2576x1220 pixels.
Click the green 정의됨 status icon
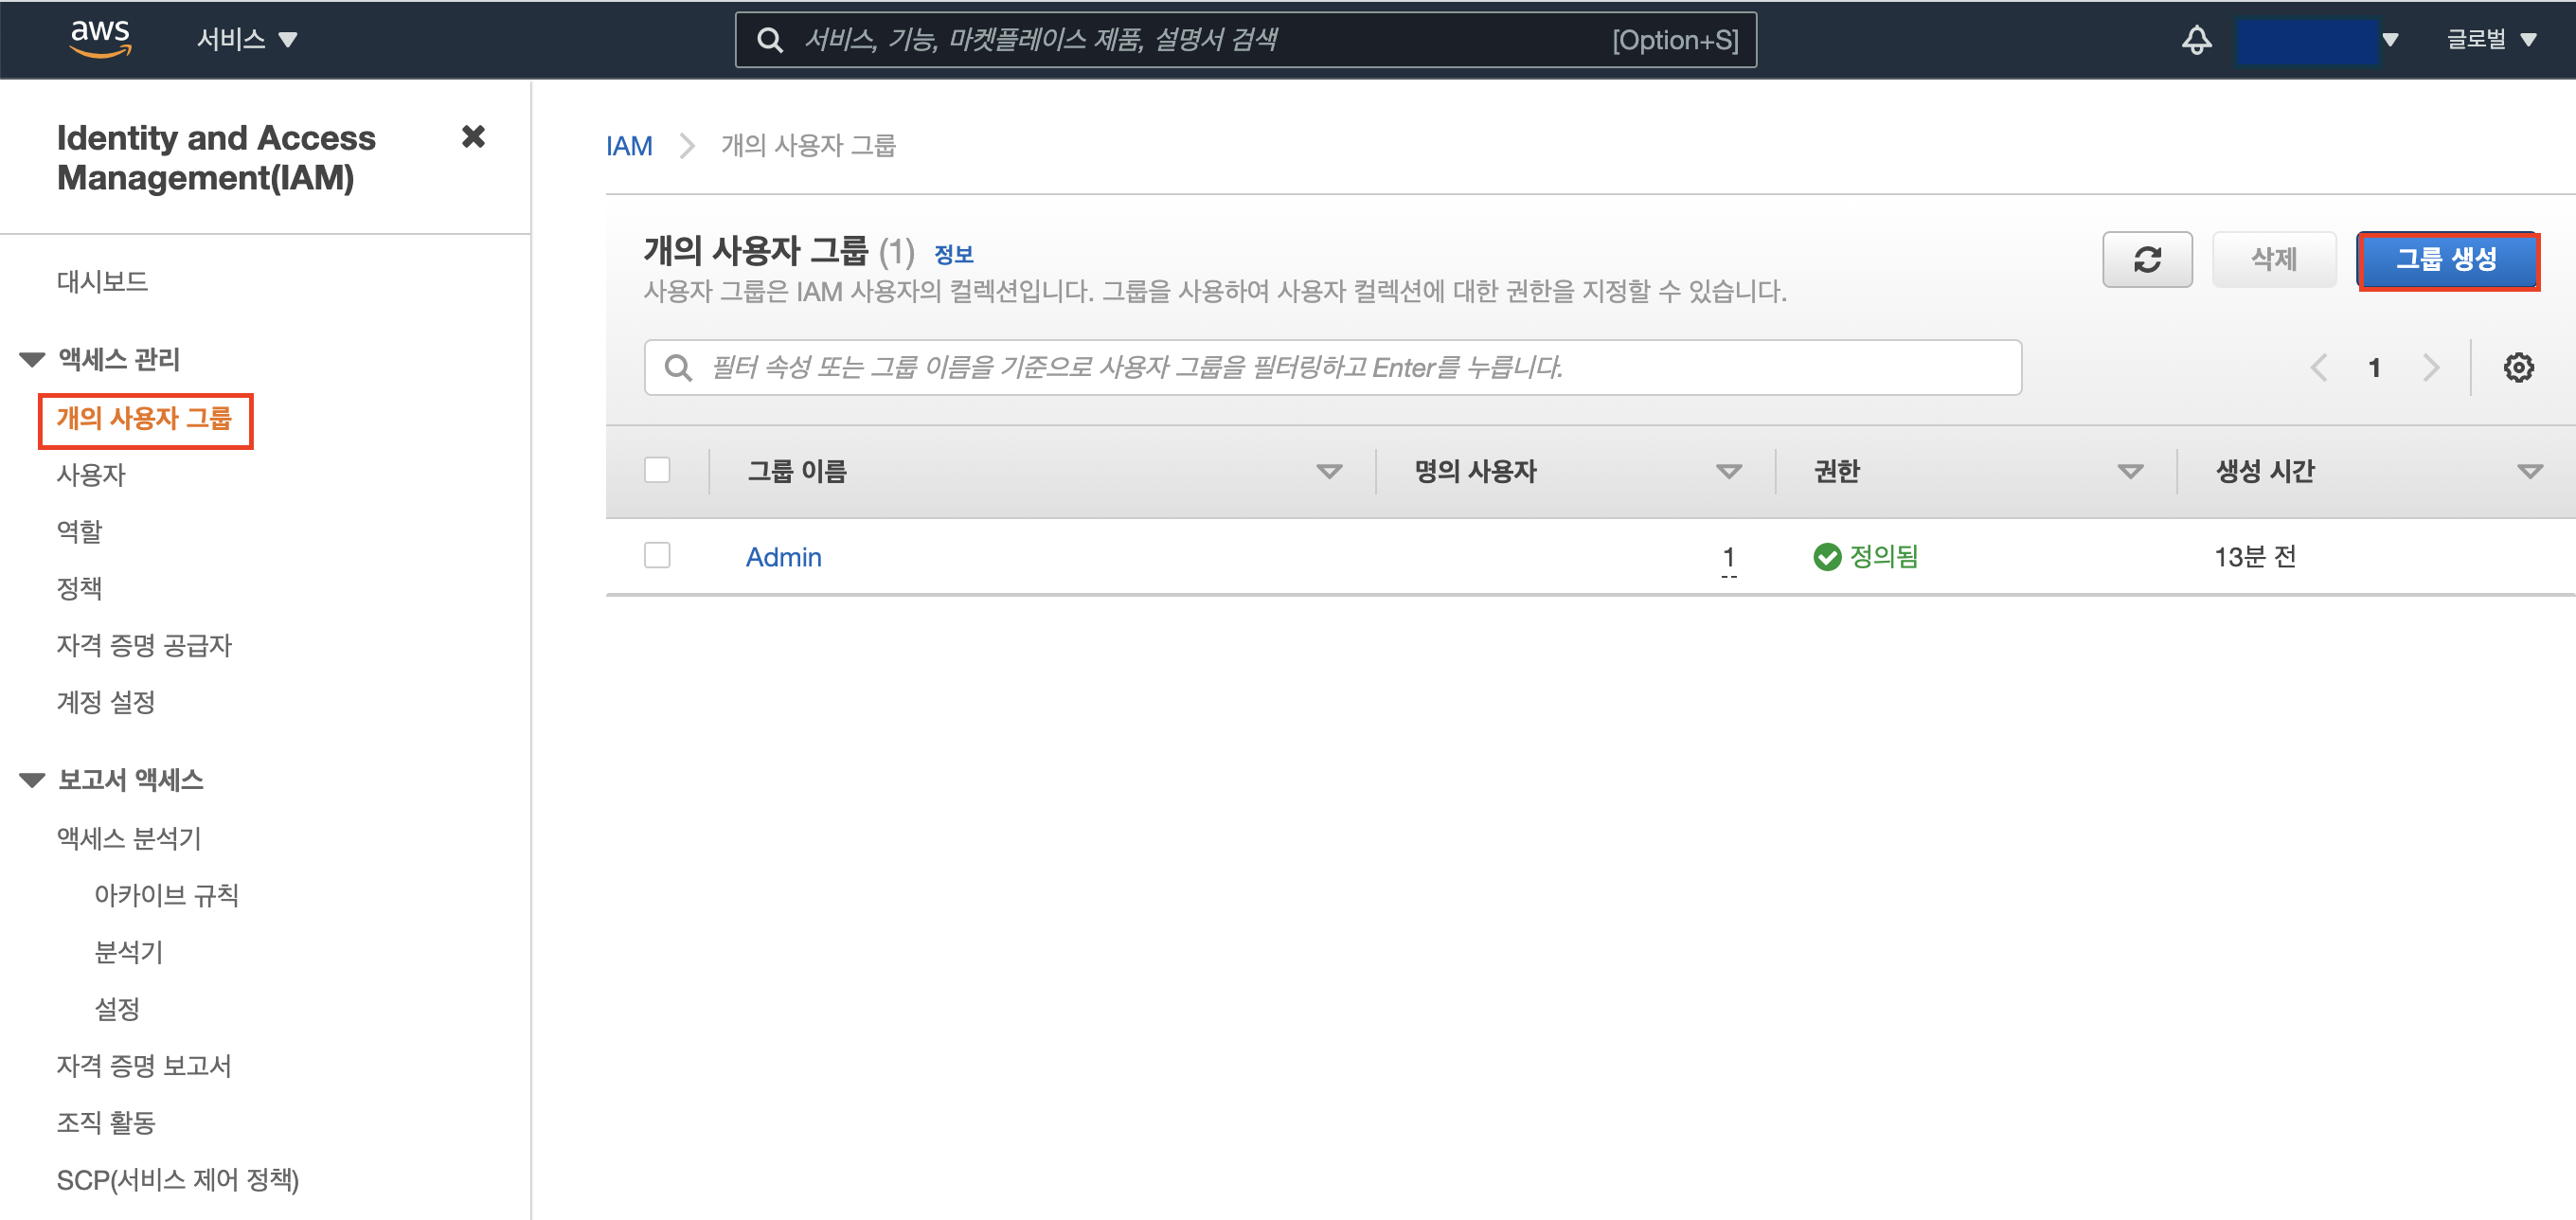pos(1826,557)
